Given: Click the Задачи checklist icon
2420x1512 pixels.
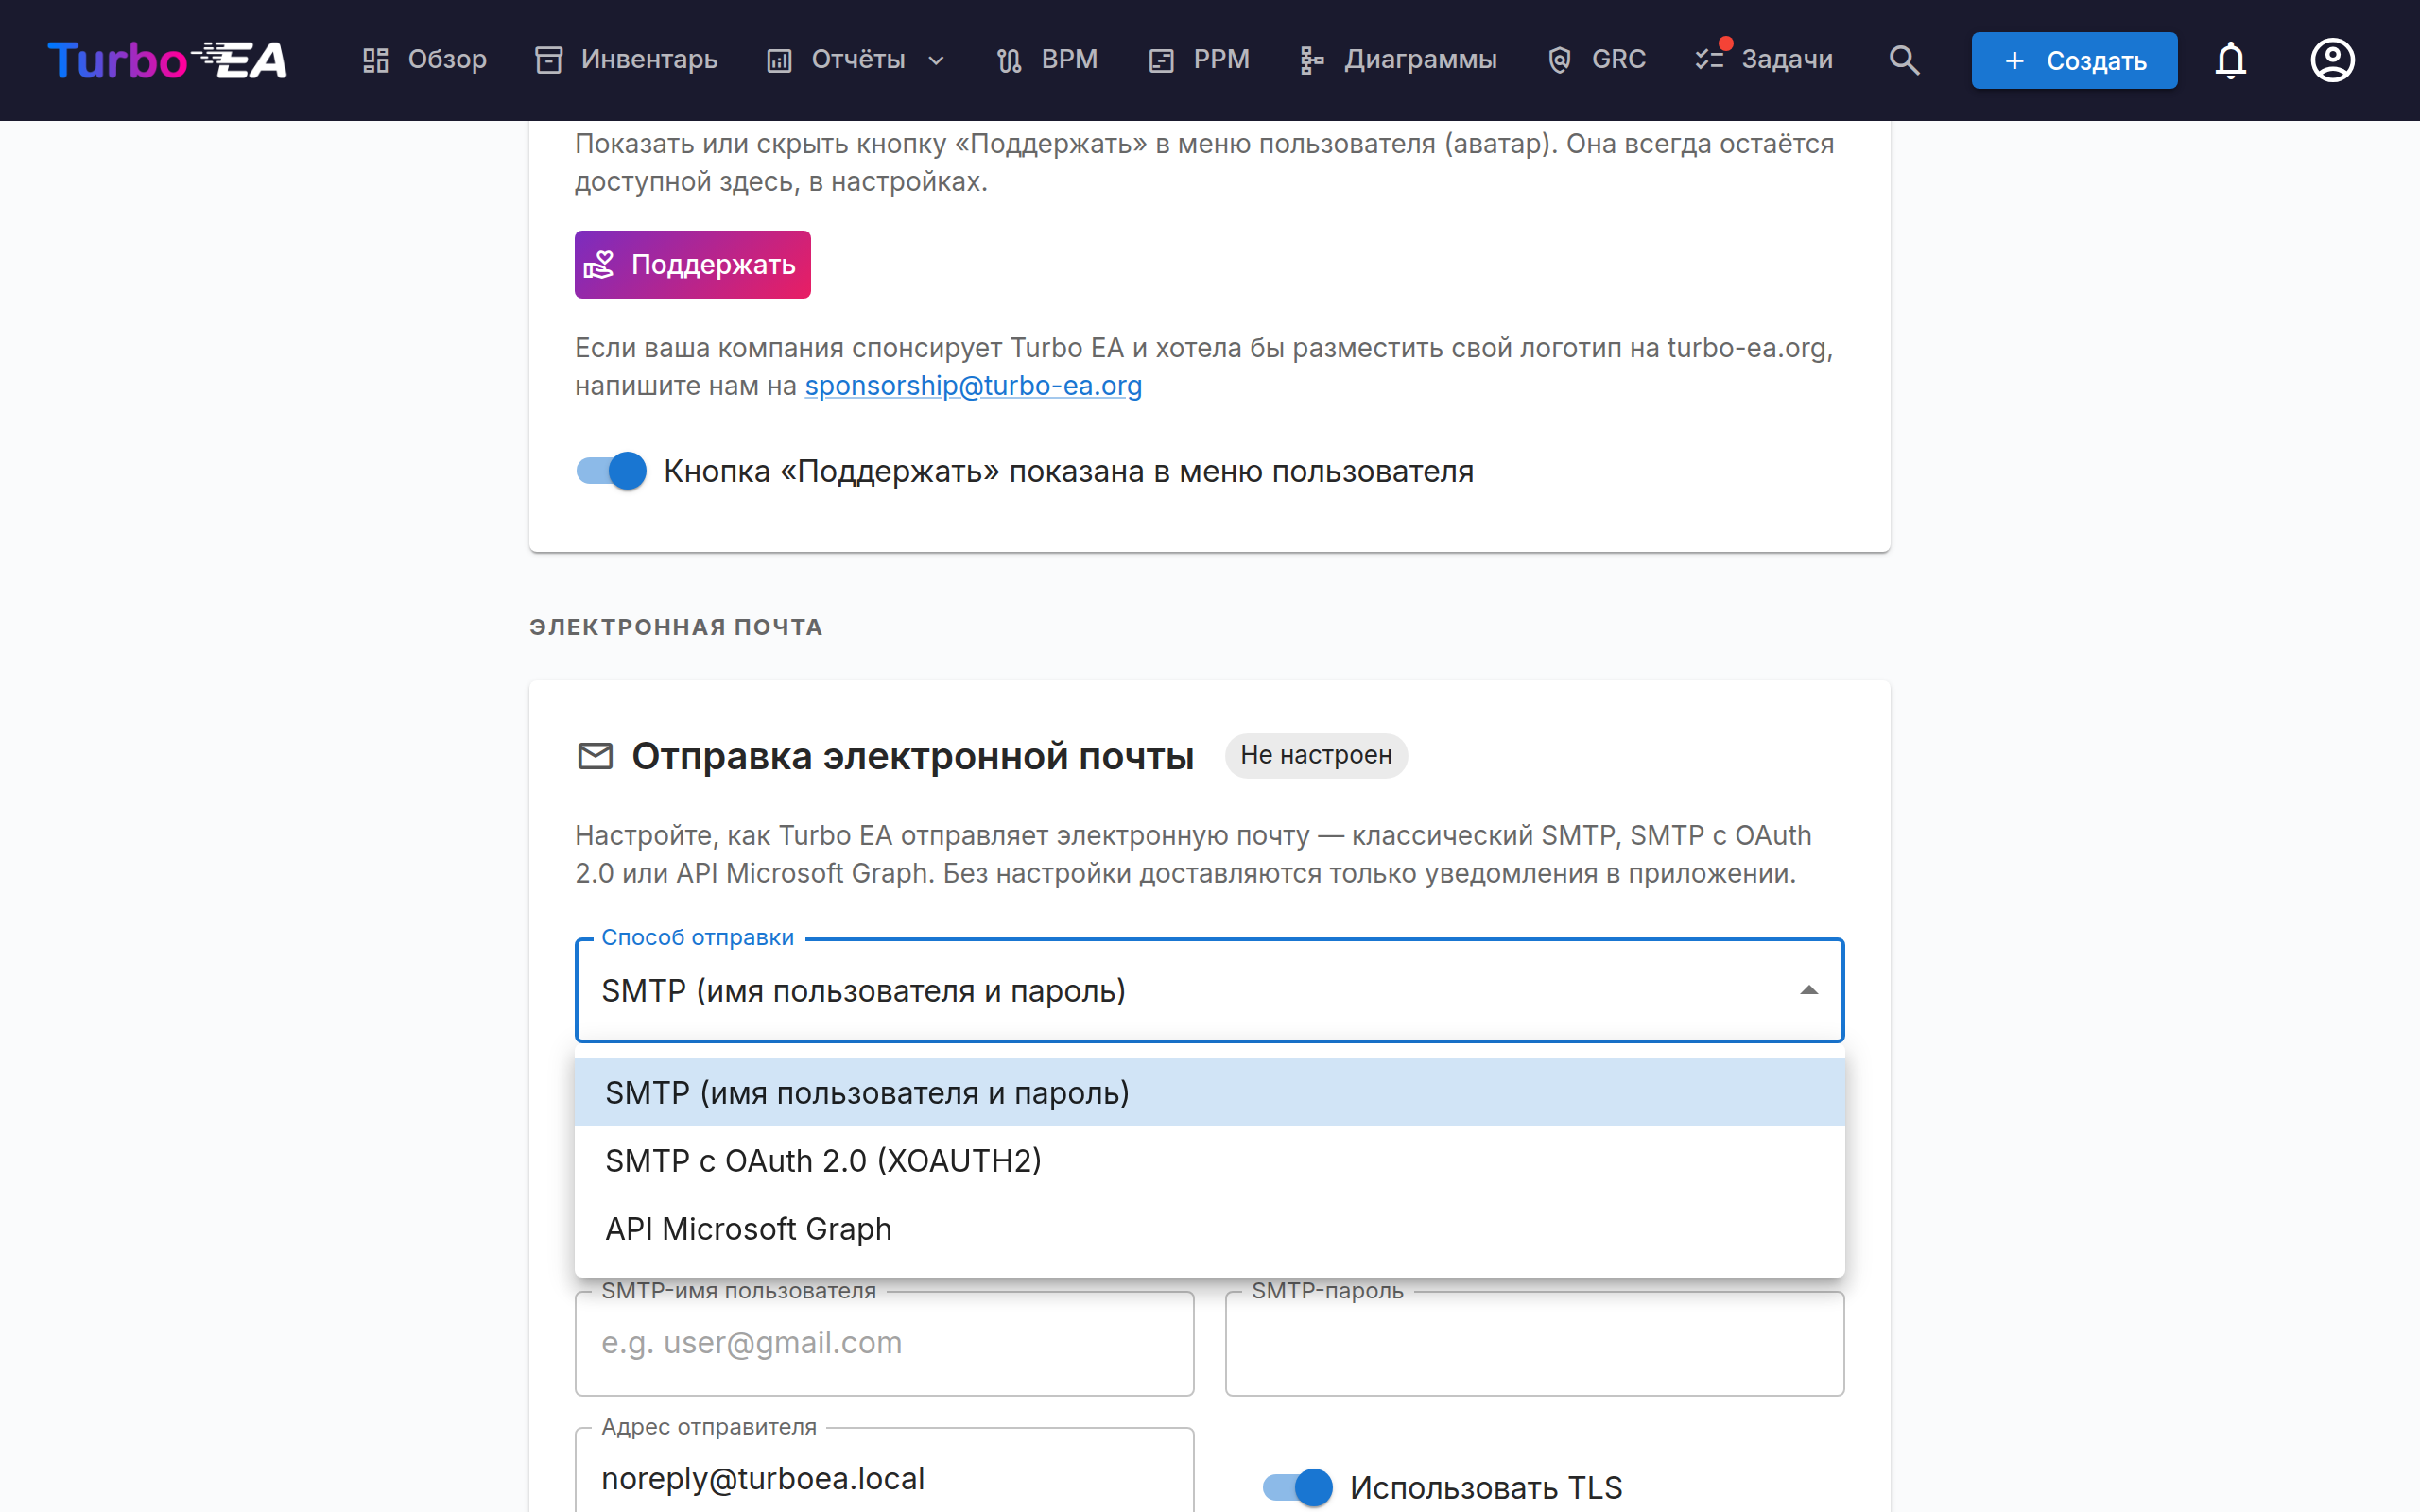Looking at the screenshot, I should (1710, 61).
